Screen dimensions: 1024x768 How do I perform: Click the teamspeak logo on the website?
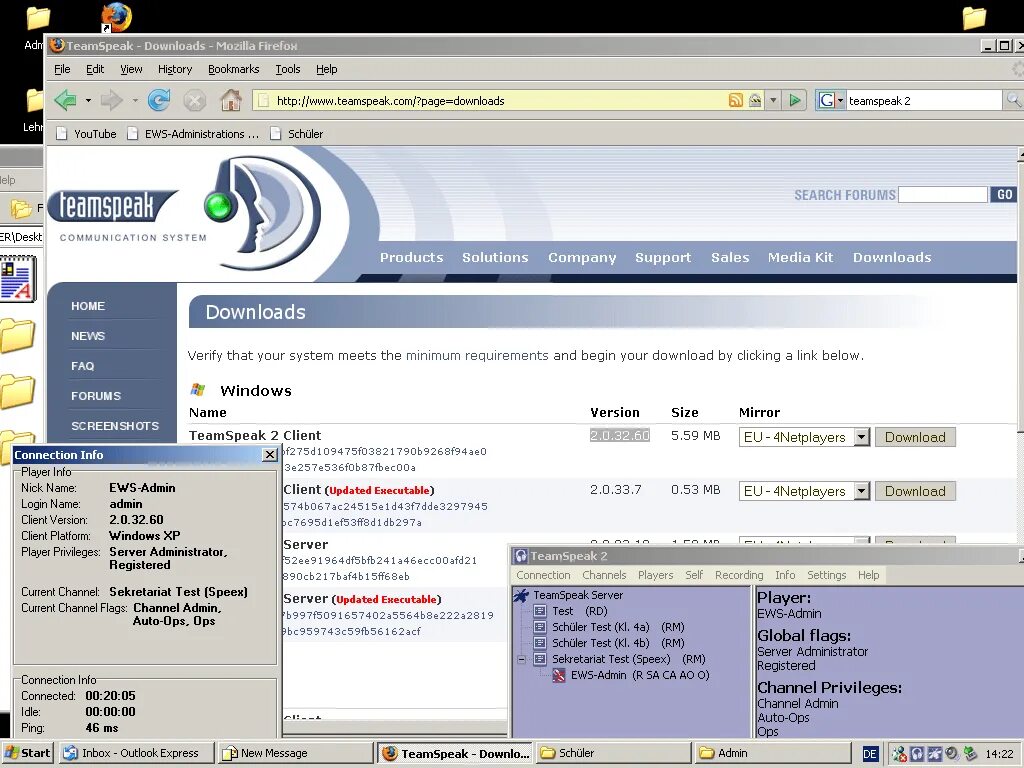coord(112,206)
